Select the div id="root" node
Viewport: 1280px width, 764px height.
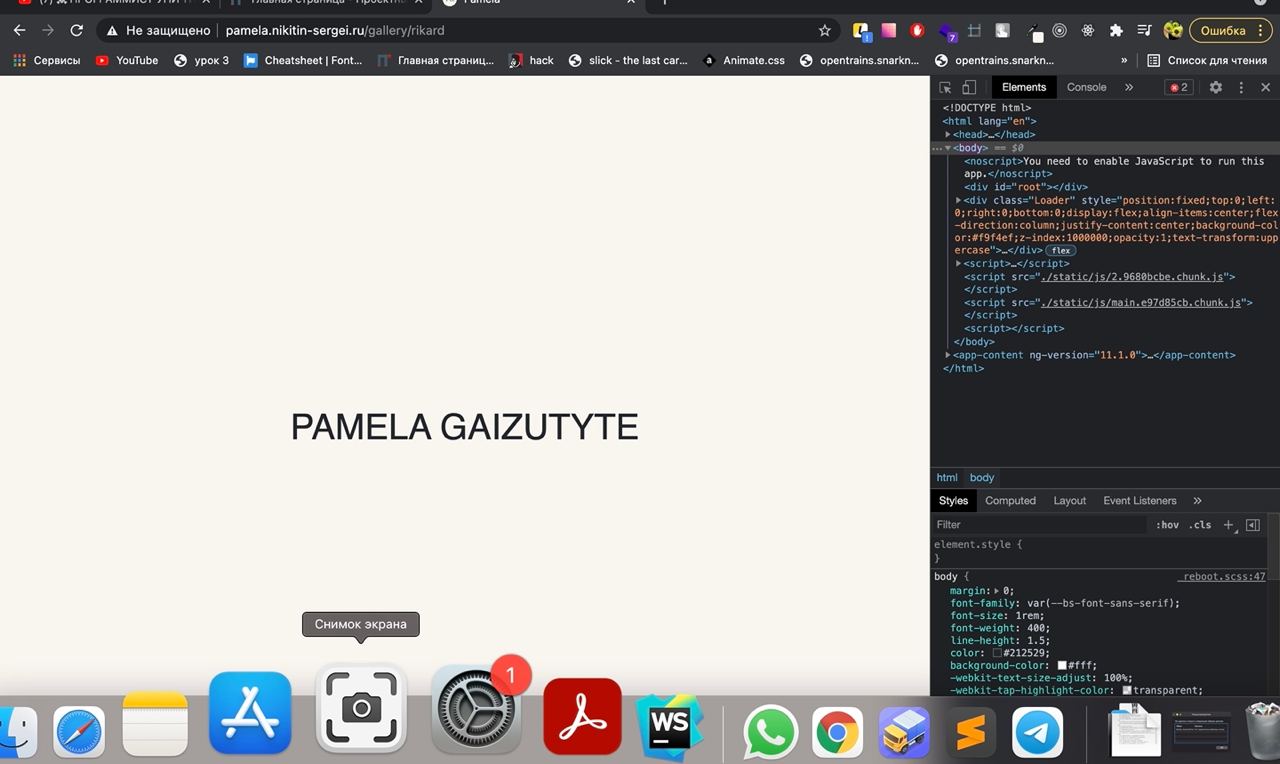tap(1025, 187)
